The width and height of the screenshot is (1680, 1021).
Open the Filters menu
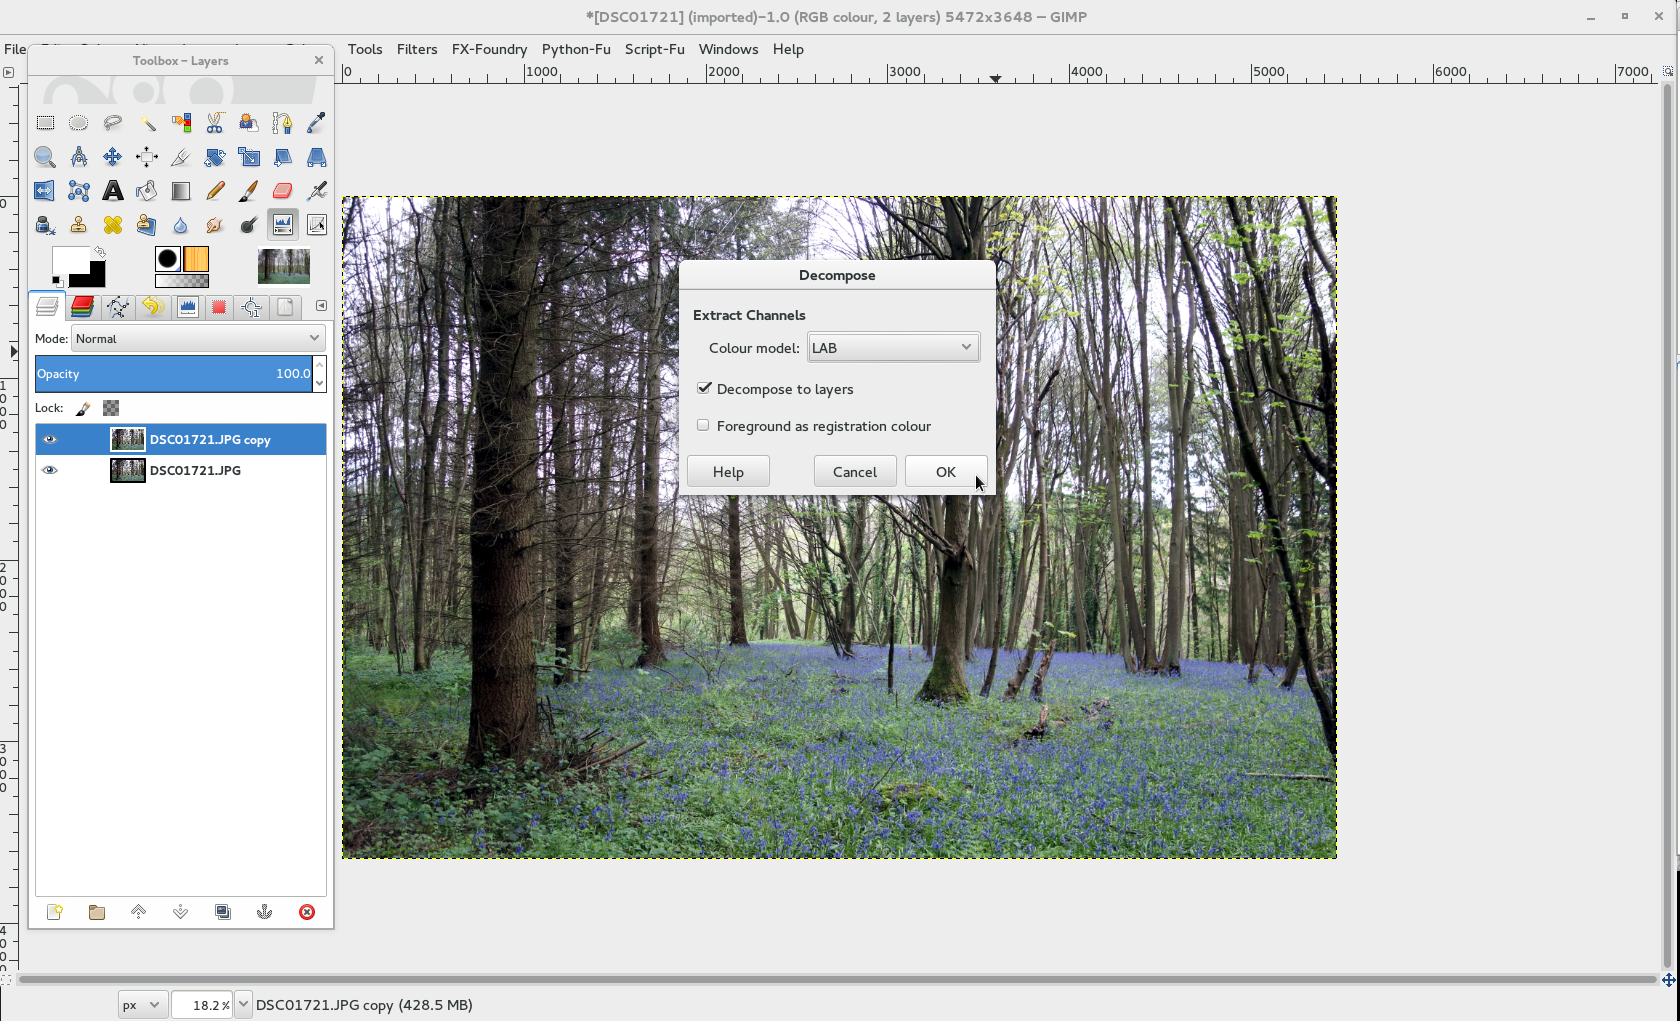click(x=416, y=49)
